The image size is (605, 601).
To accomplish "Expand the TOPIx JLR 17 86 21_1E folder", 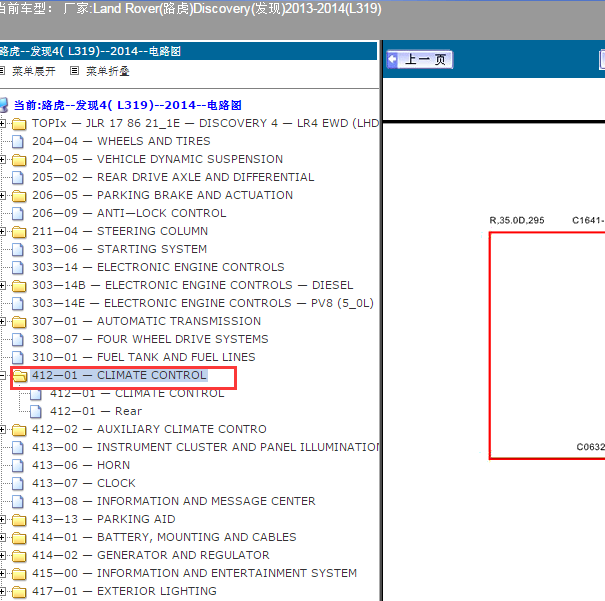I will (x=2, y=123).
